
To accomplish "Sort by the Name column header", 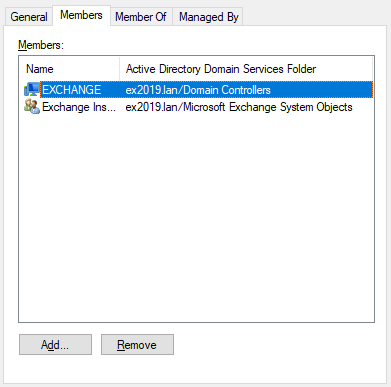I will point(69,69).
